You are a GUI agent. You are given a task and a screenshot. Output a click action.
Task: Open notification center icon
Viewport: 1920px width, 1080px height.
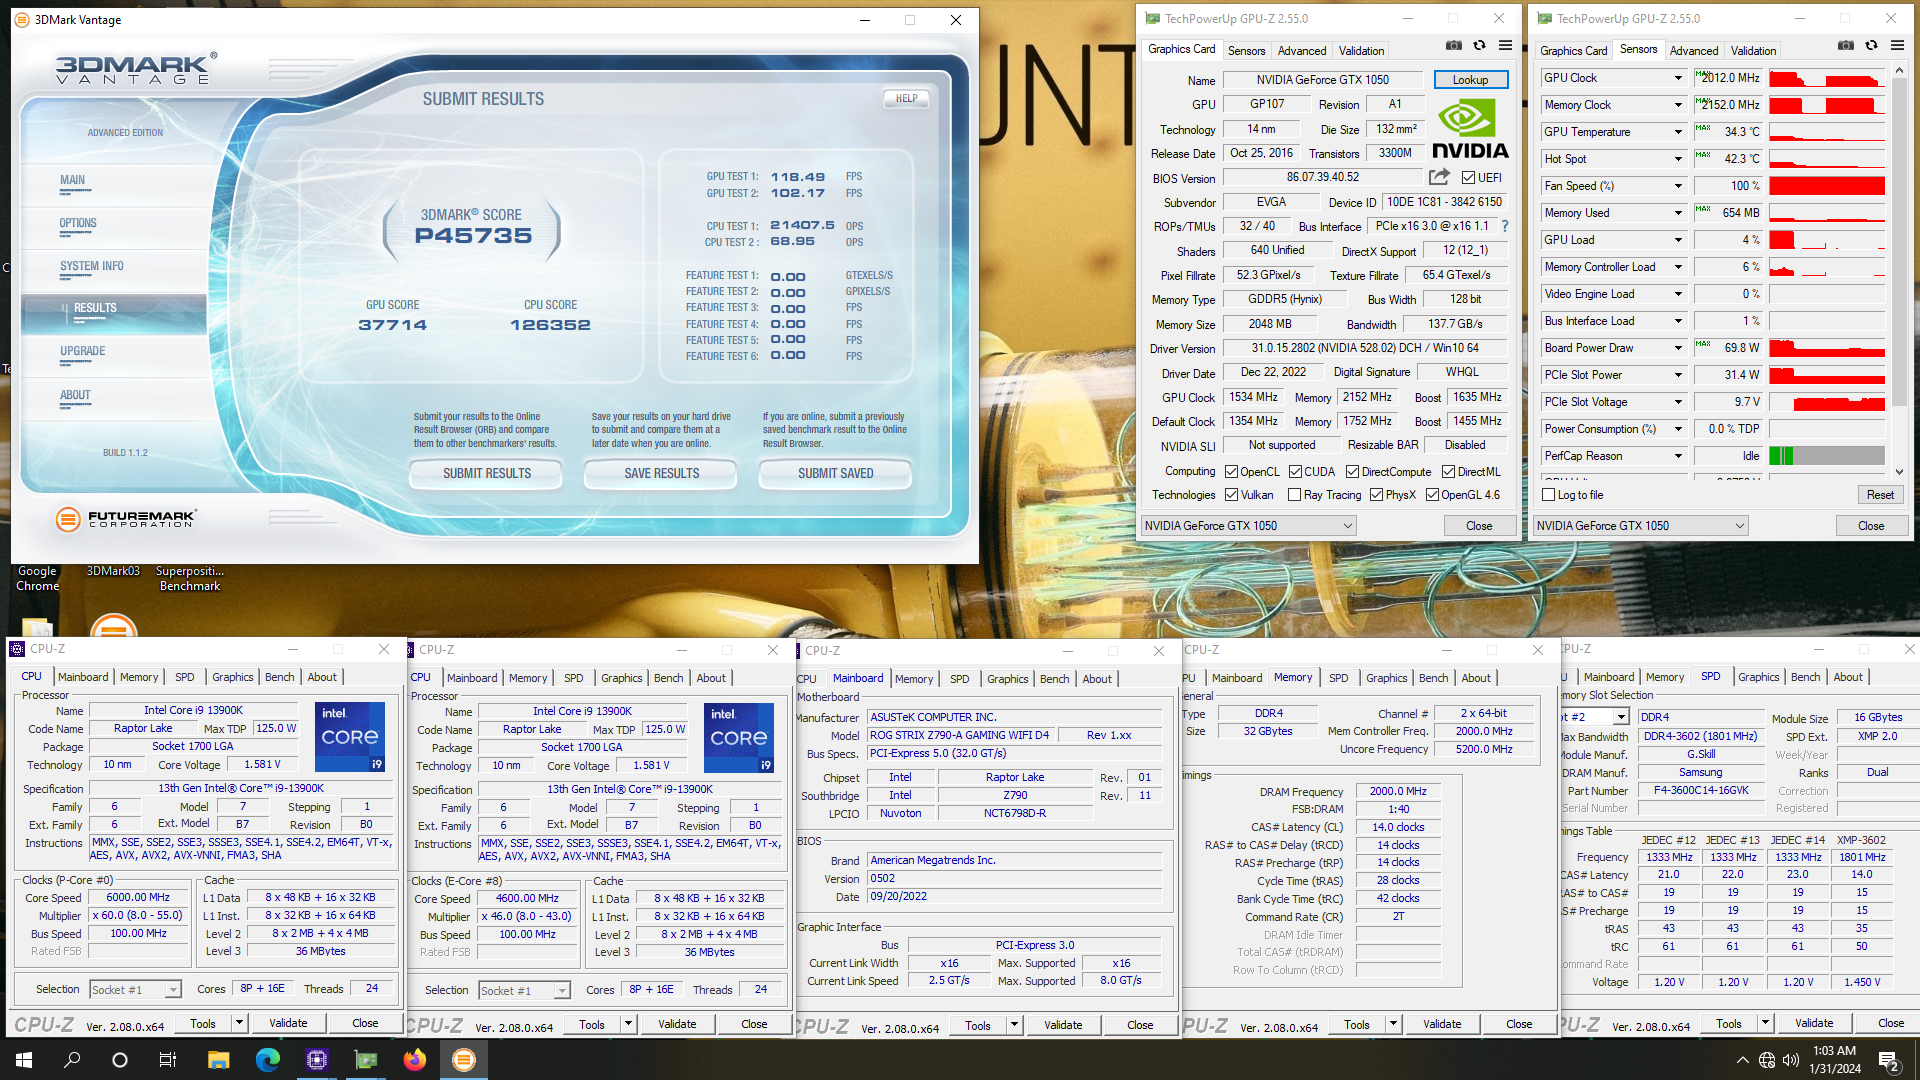coord(1889,1060)
